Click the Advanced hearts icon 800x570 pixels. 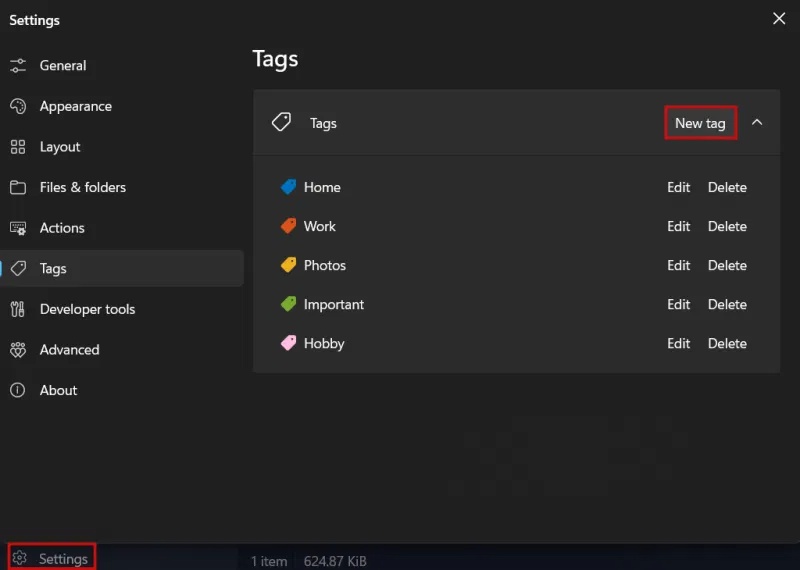coord(18,350)
